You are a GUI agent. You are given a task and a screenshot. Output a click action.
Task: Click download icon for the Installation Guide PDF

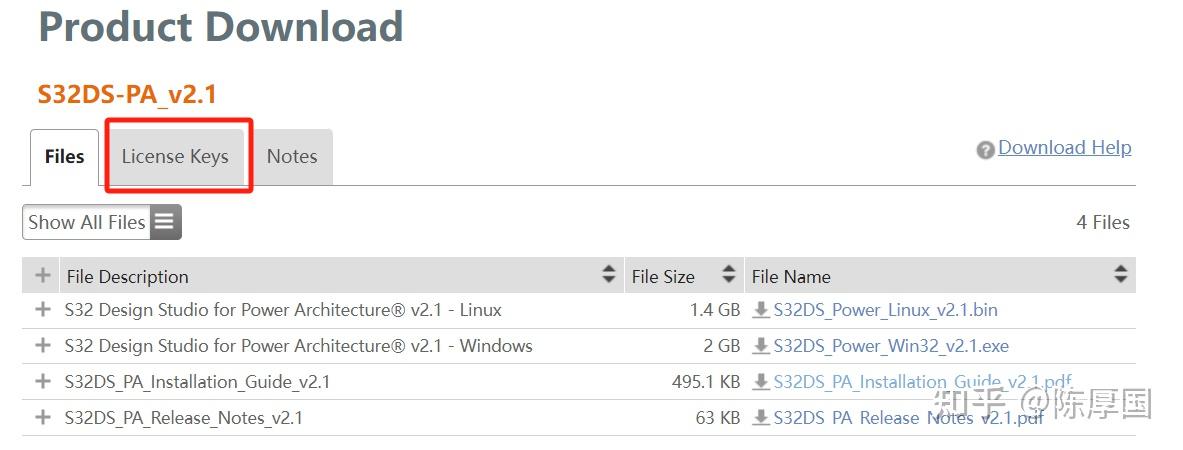(761, 382)
